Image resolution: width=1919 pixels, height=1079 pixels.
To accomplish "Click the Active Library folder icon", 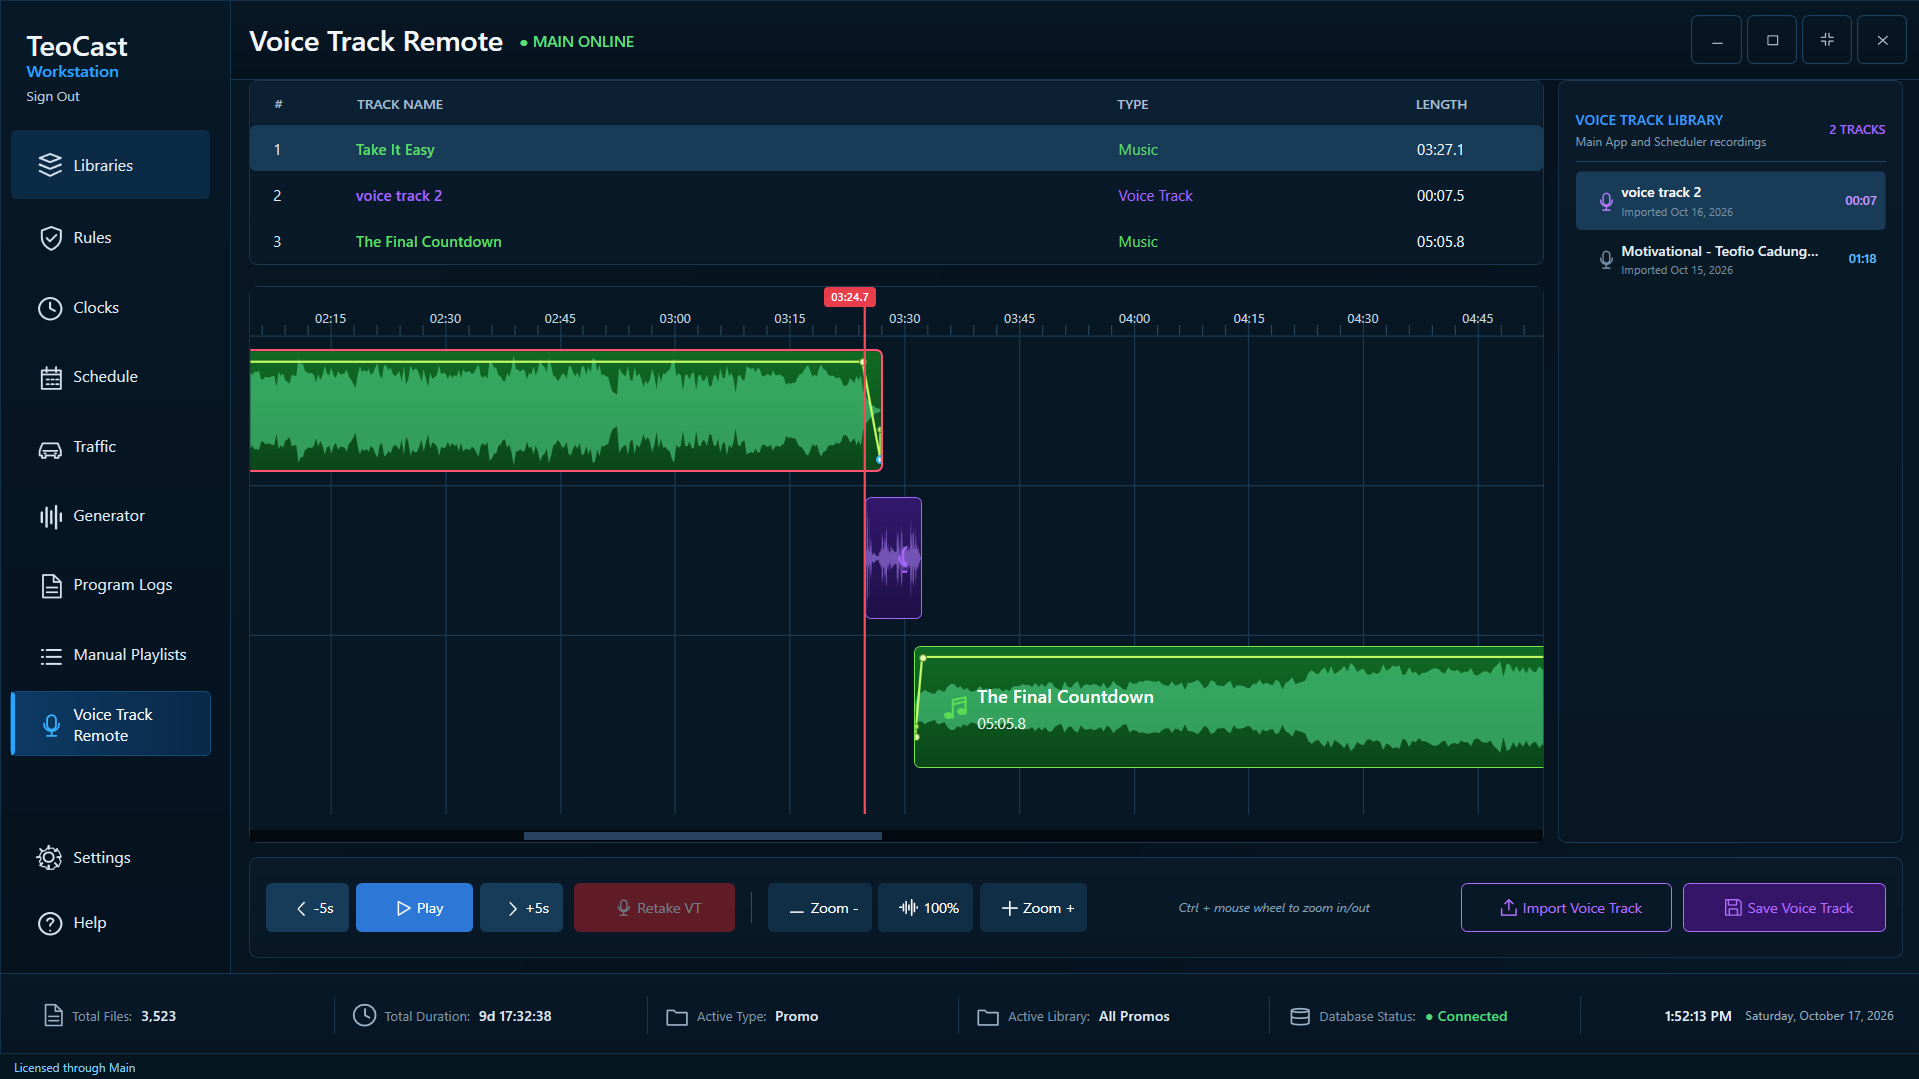I will [988, 1017].
